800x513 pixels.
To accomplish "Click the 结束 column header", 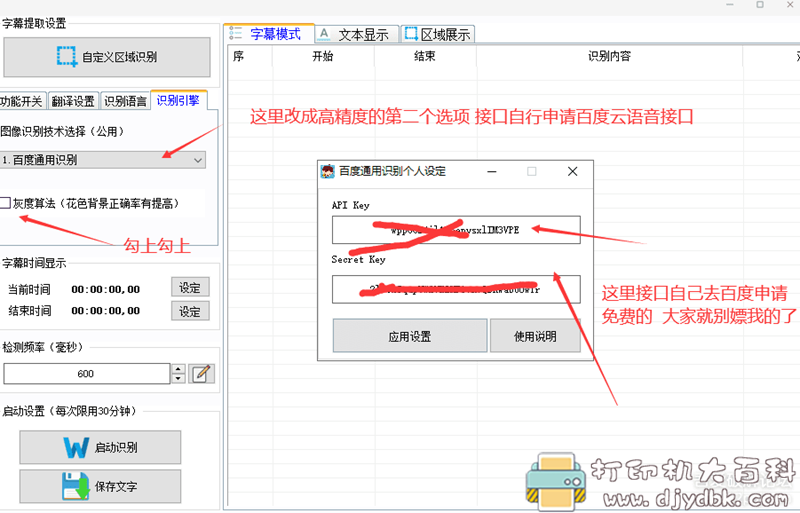I will click(424, 56).
